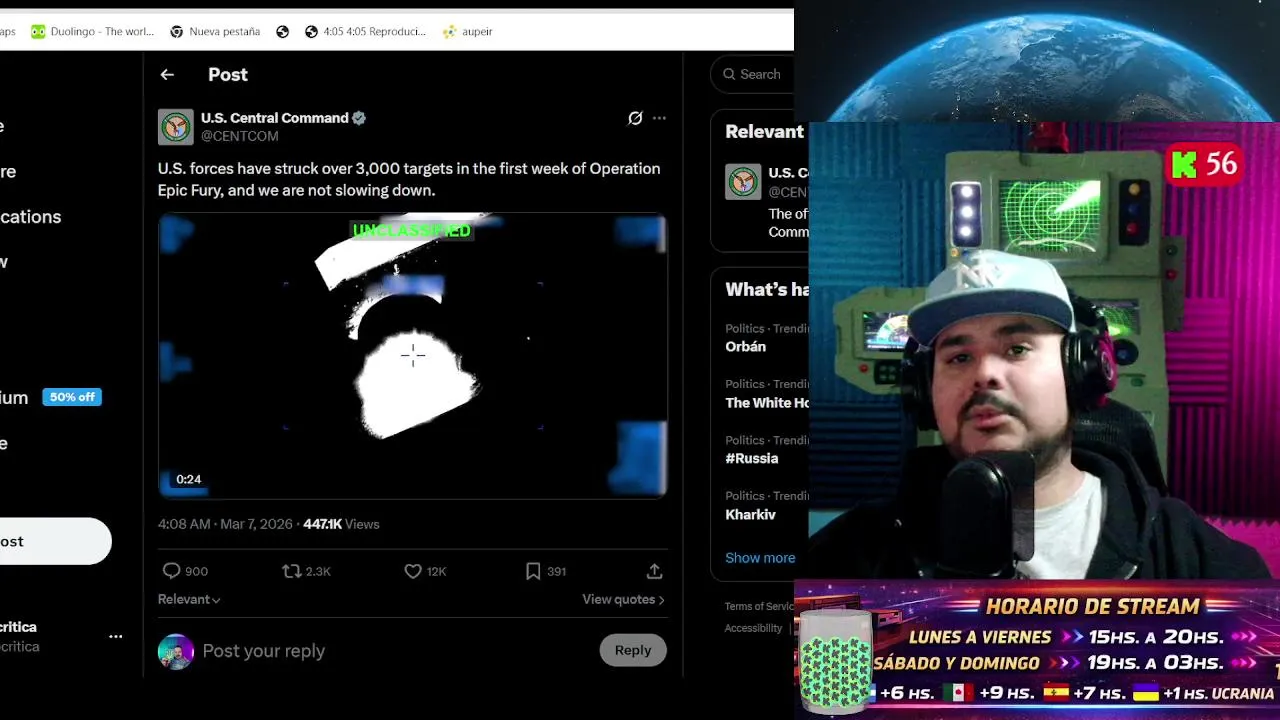Go back using the Post back arrow
1280x720 pixels.
(167, 75)
